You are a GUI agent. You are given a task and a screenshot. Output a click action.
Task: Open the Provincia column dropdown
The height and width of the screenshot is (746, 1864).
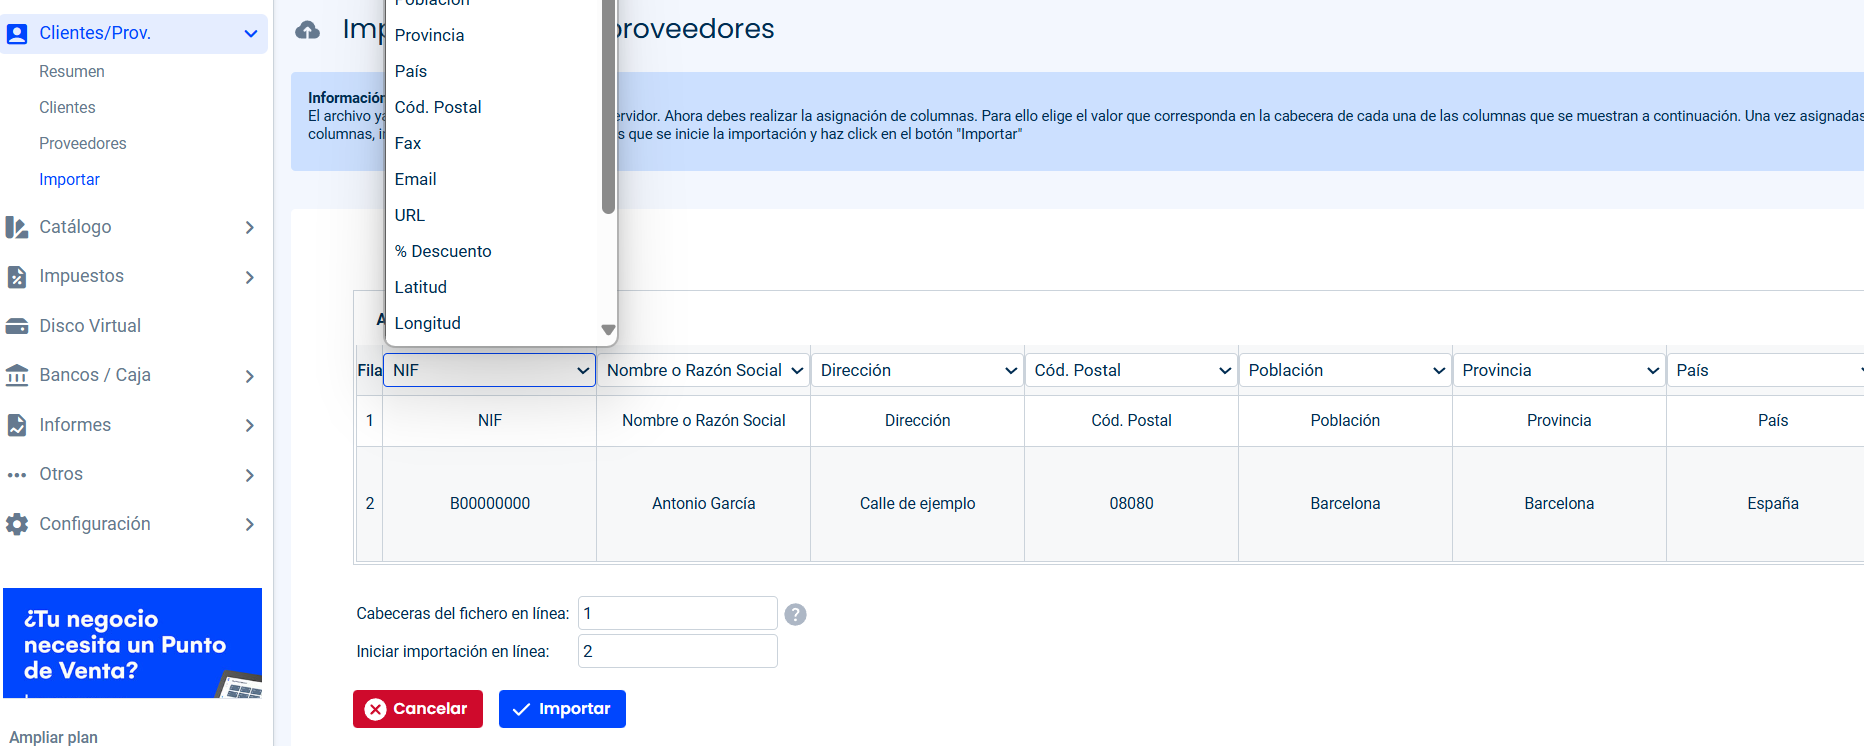[1558, 370]
